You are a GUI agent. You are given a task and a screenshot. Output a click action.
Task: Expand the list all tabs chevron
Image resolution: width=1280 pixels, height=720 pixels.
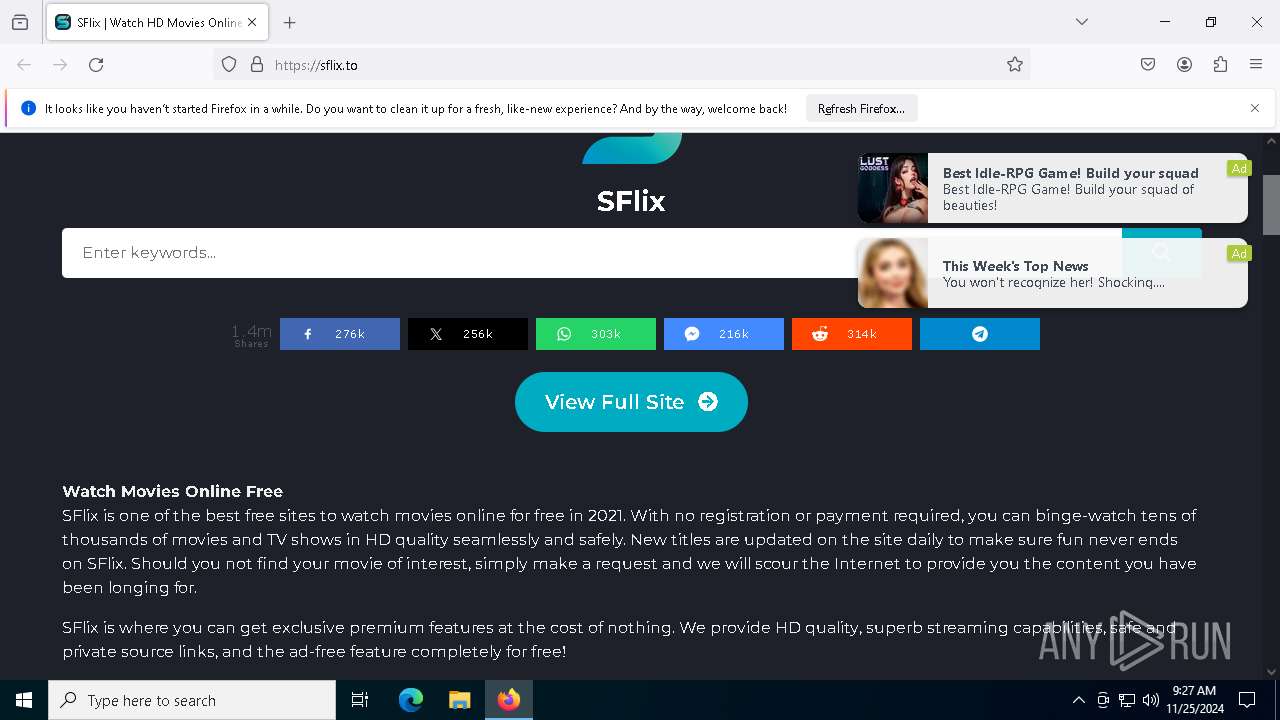[1082, 22]
